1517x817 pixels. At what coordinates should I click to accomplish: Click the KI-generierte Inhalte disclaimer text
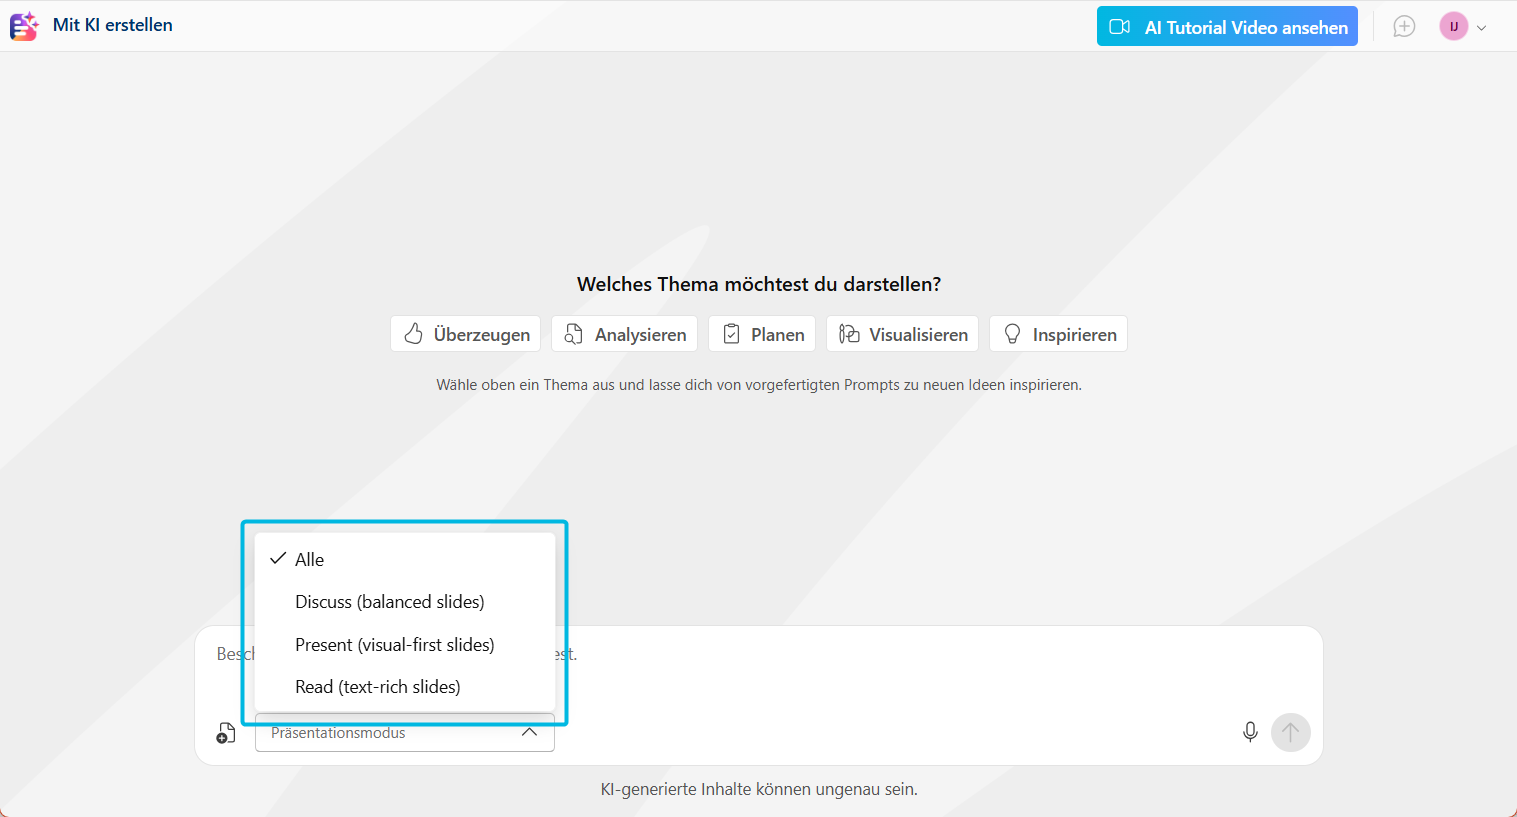click(x=759, y=789)
